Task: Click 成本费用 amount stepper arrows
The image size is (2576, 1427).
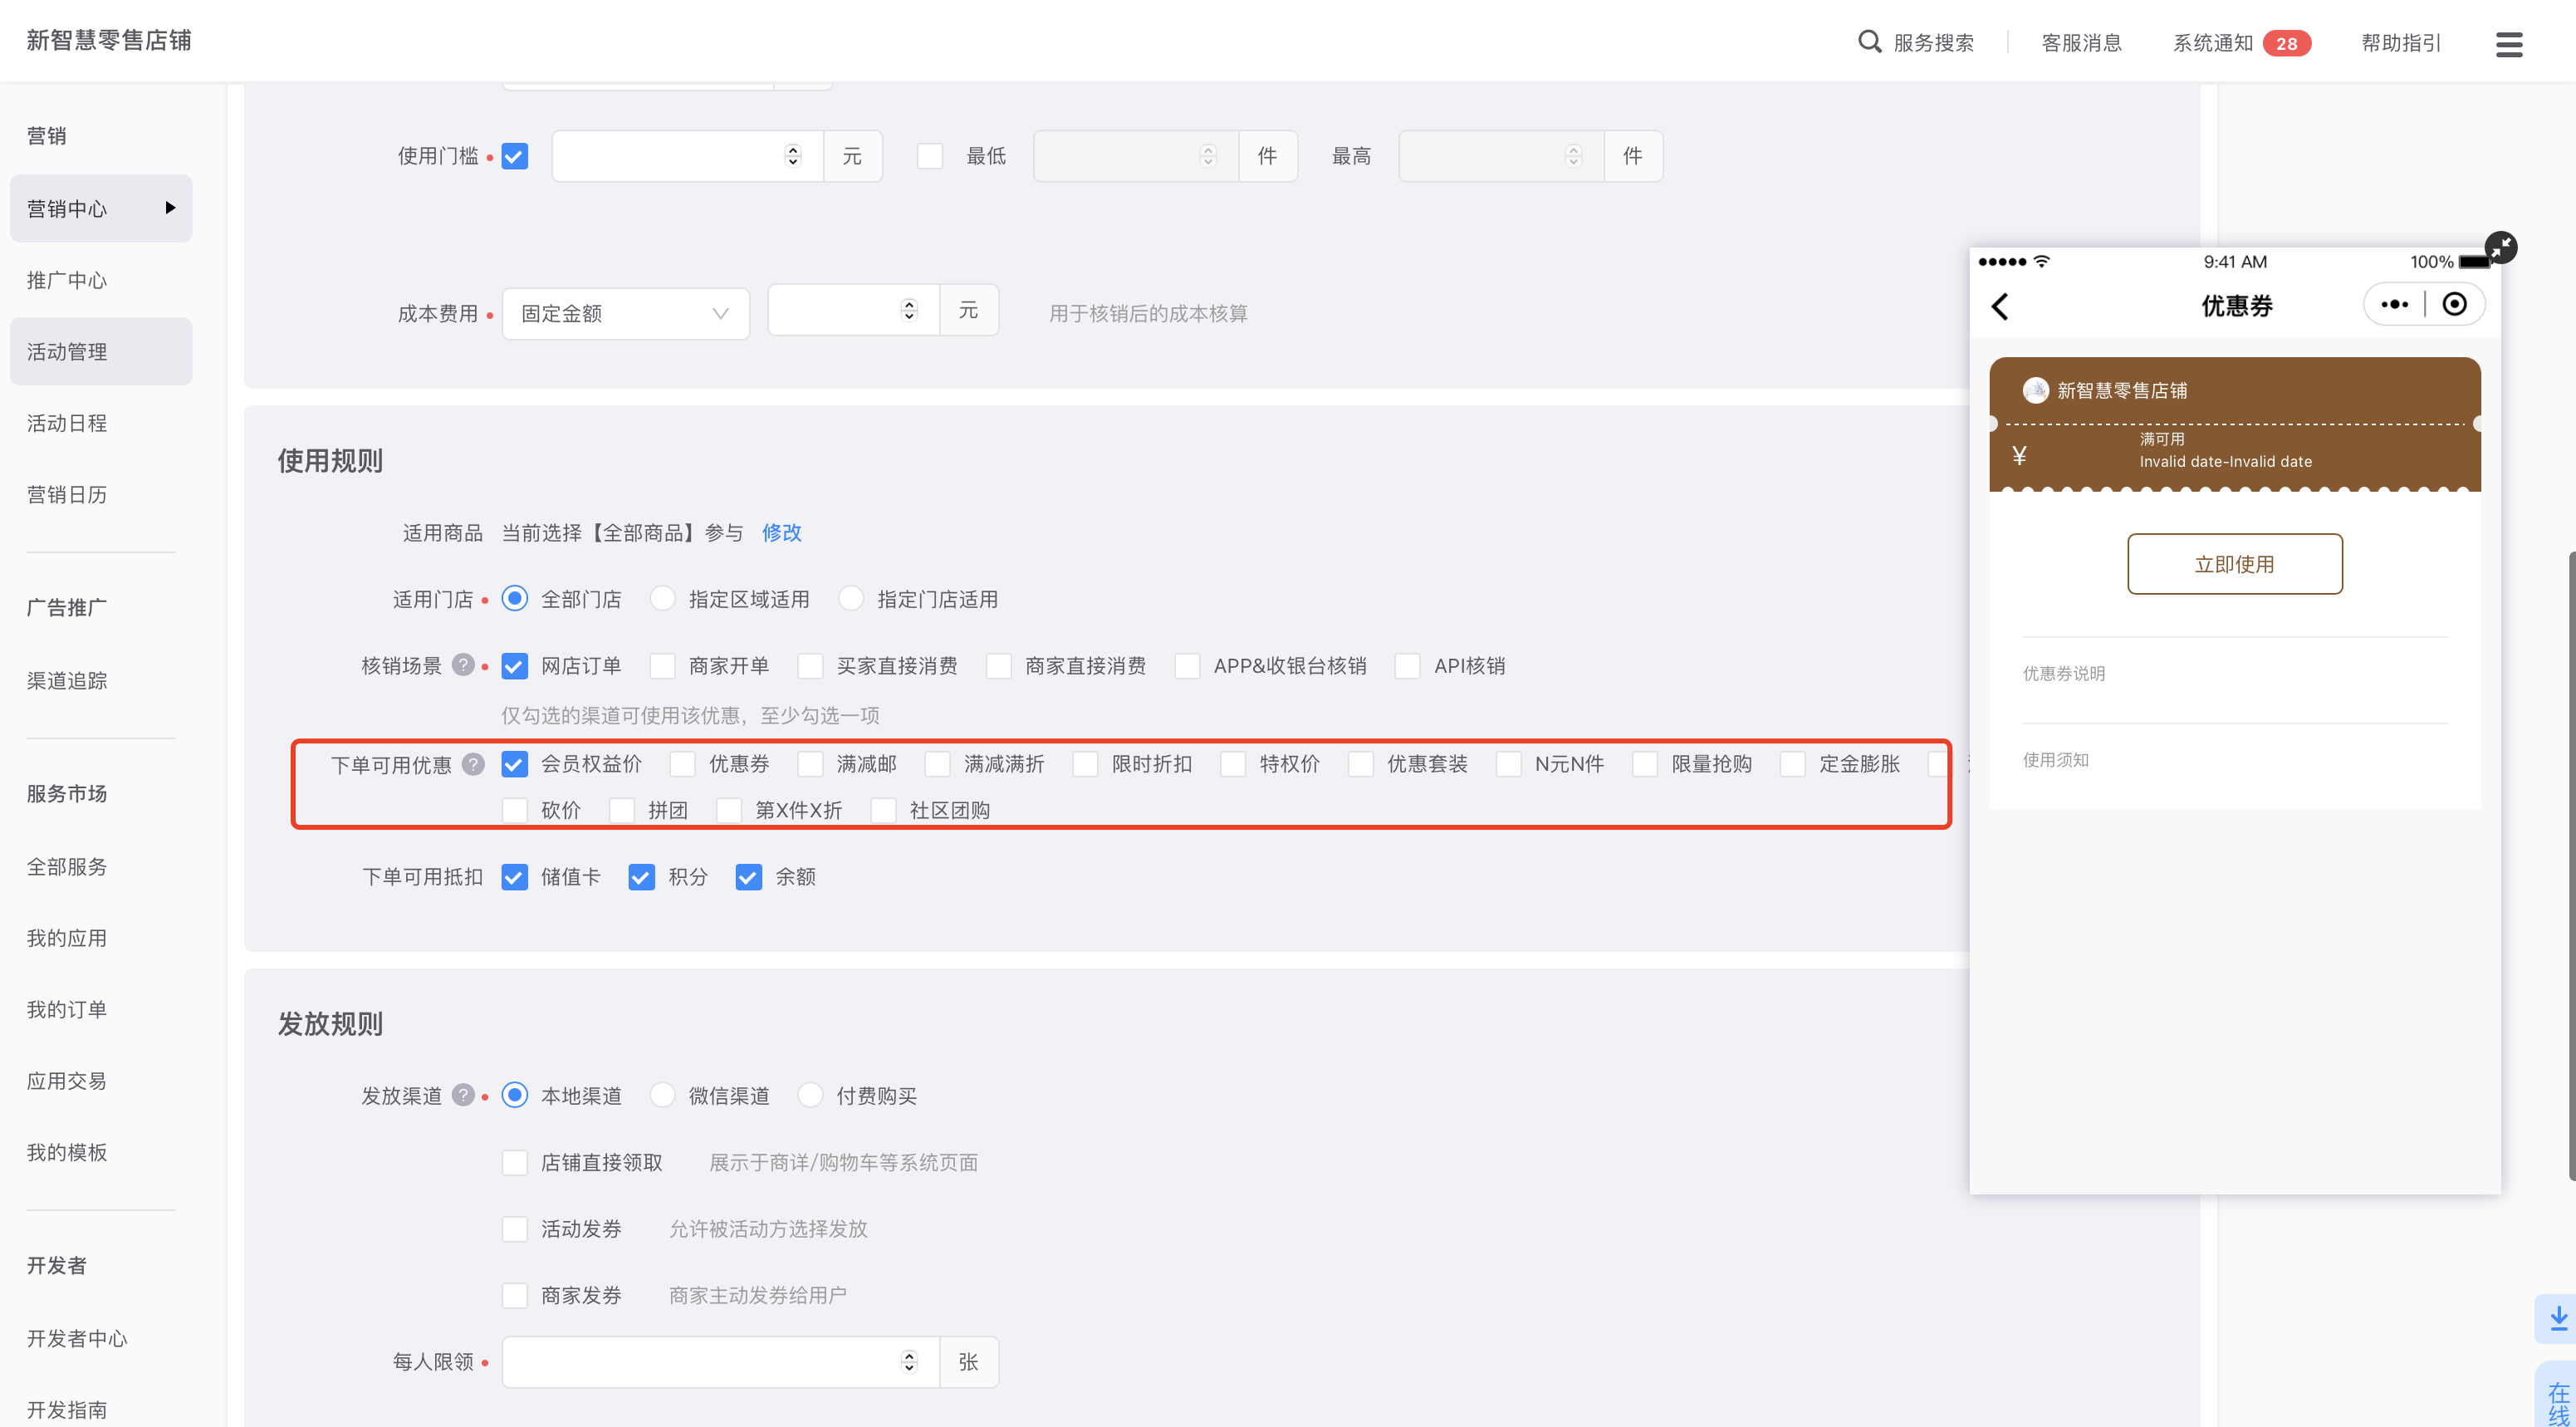Action: (x=909, y=310)
